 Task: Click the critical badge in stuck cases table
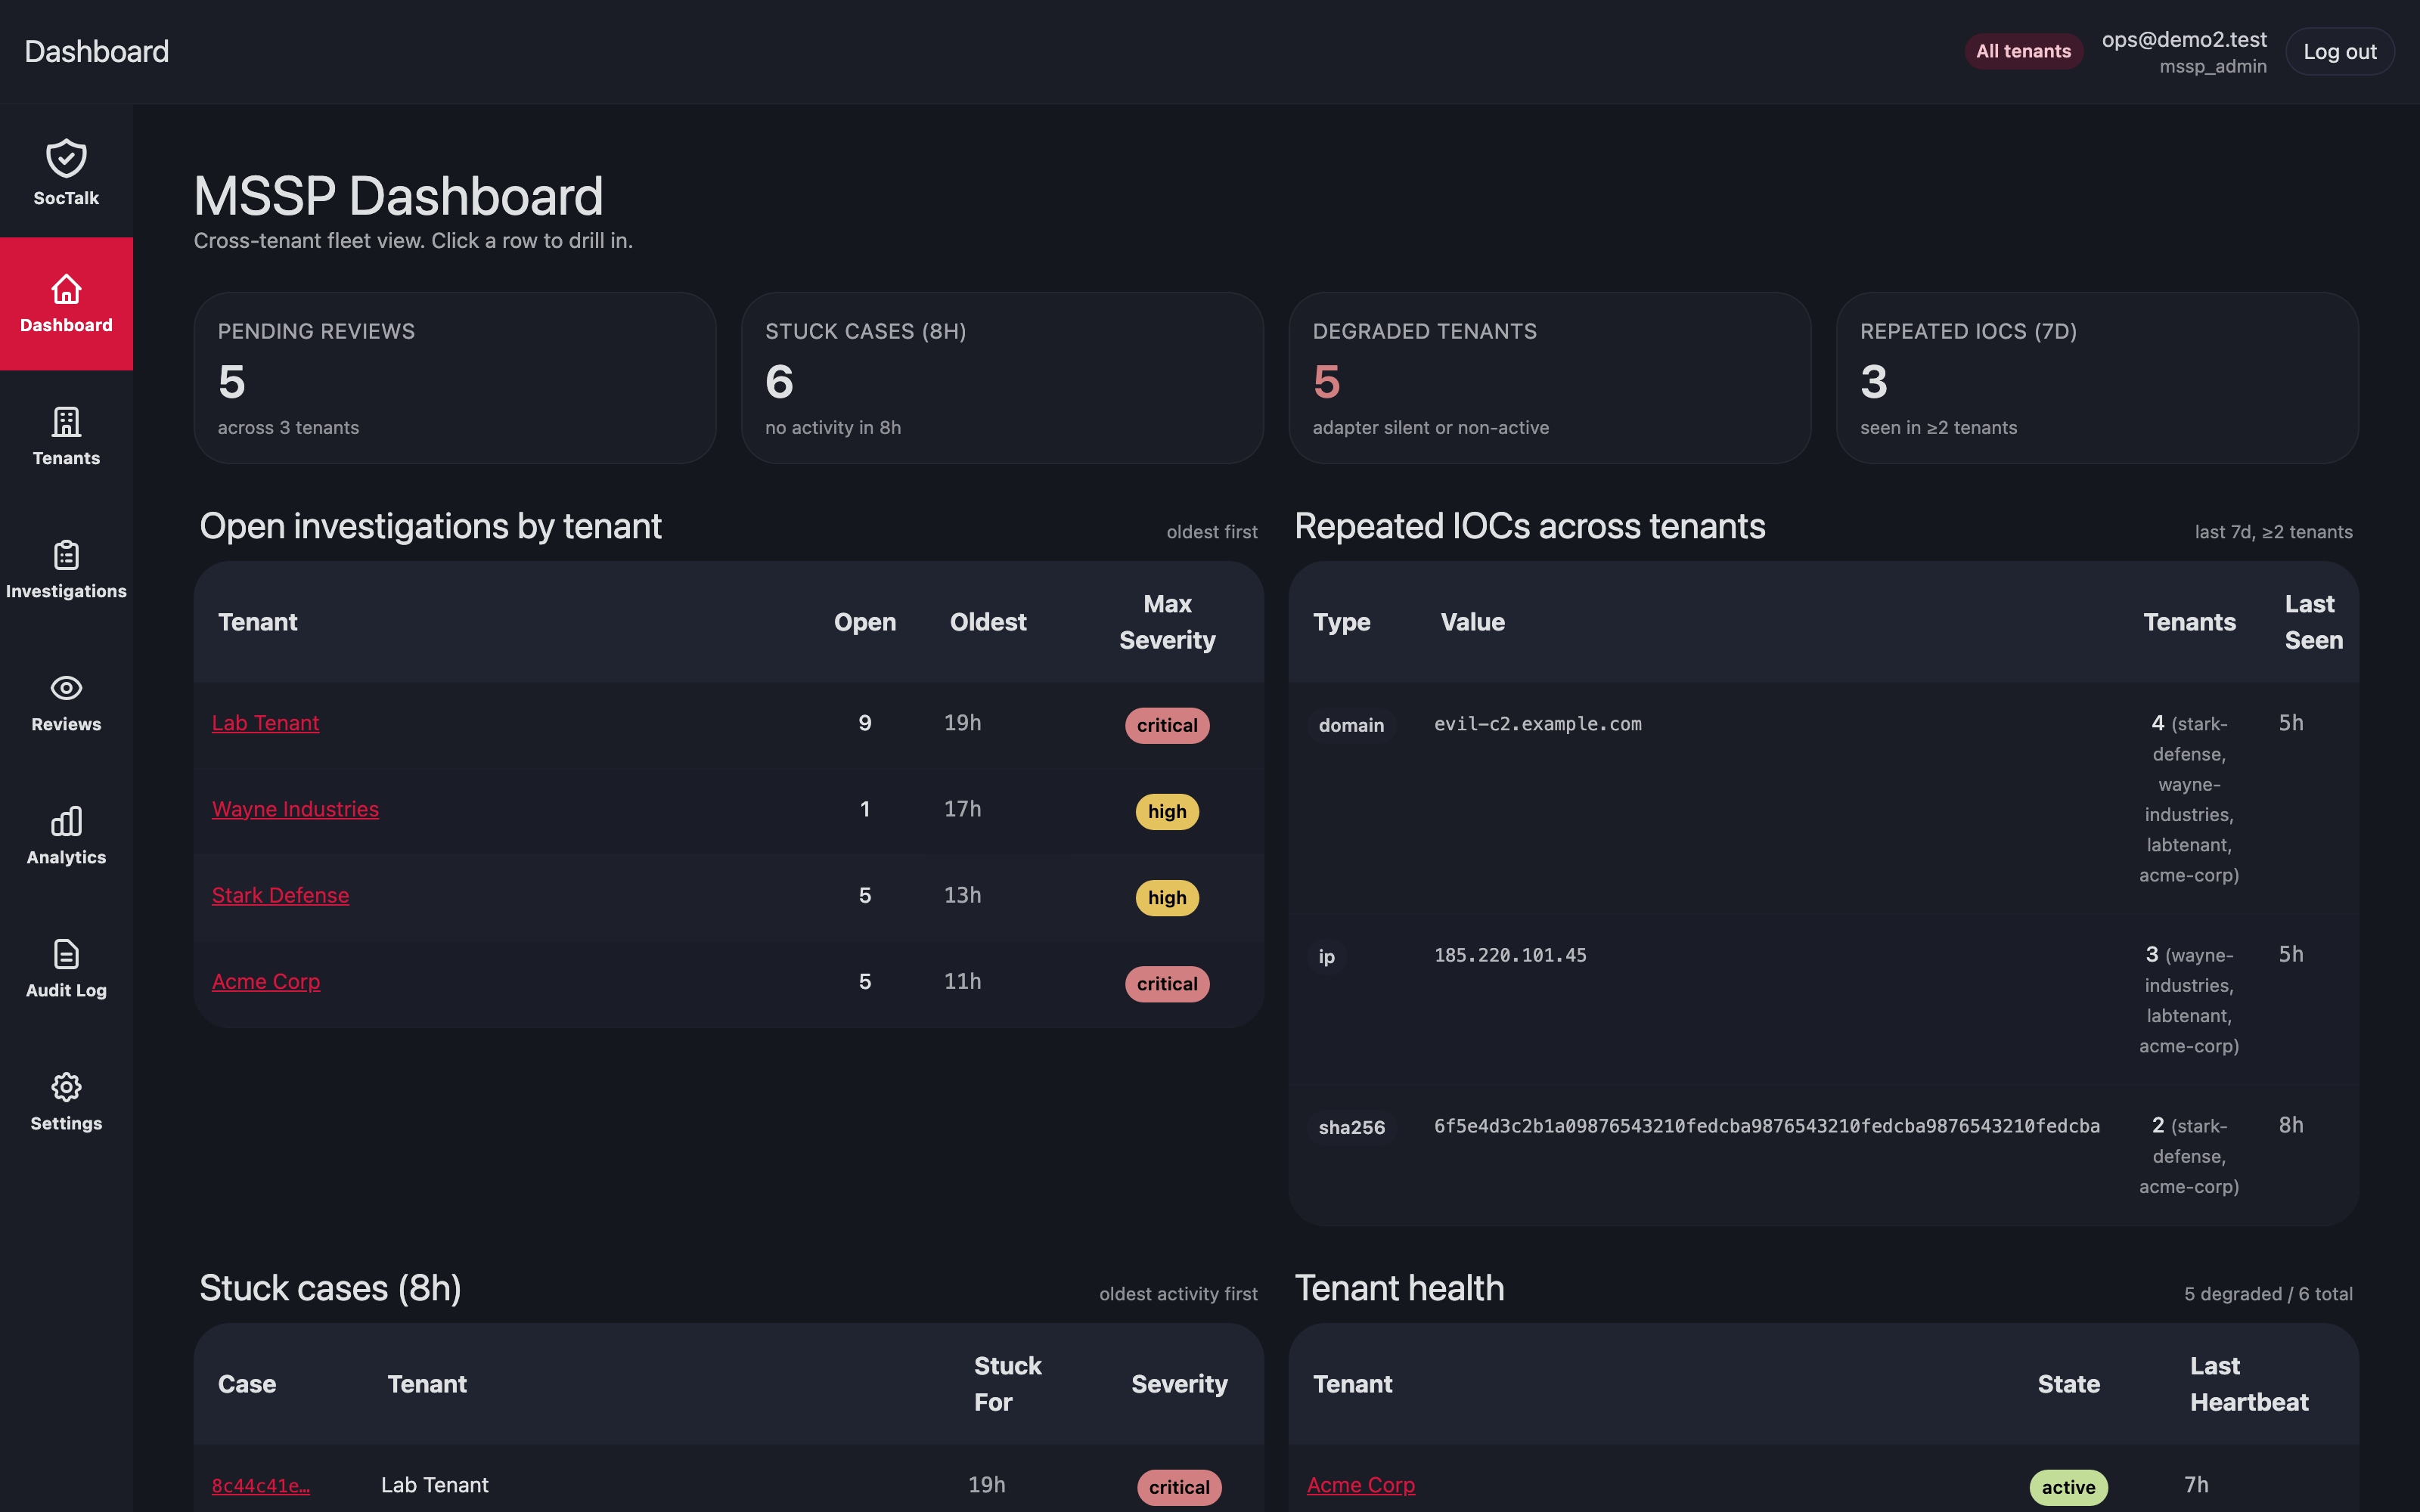coord(1179,1487)
